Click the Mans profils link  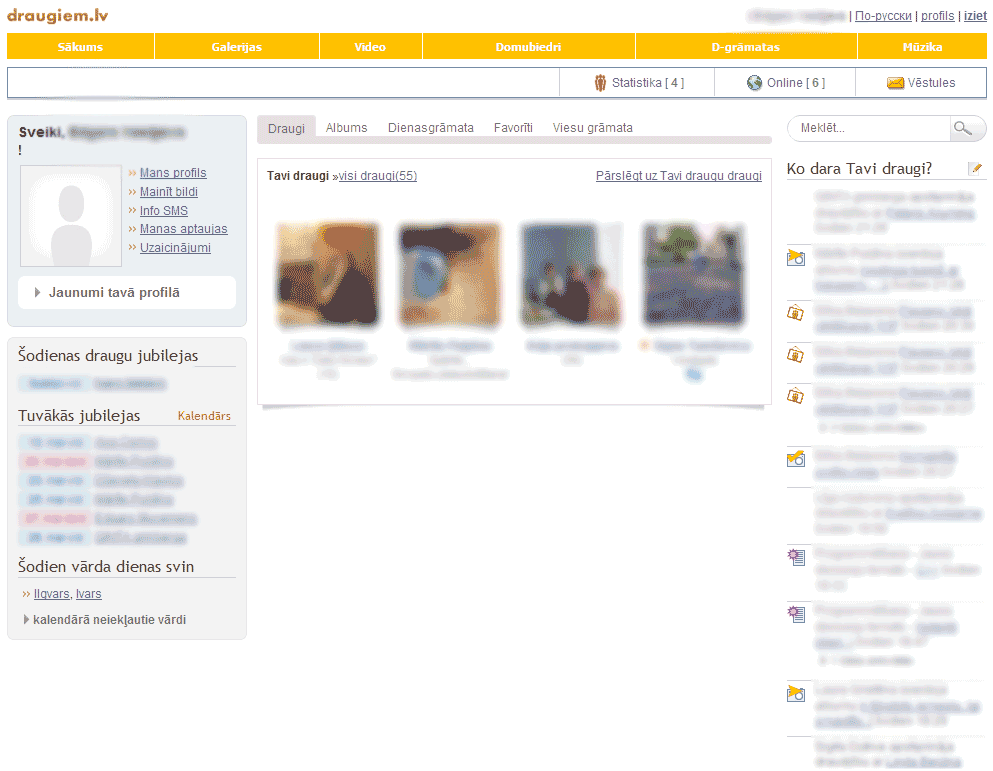tap(173, 173)
